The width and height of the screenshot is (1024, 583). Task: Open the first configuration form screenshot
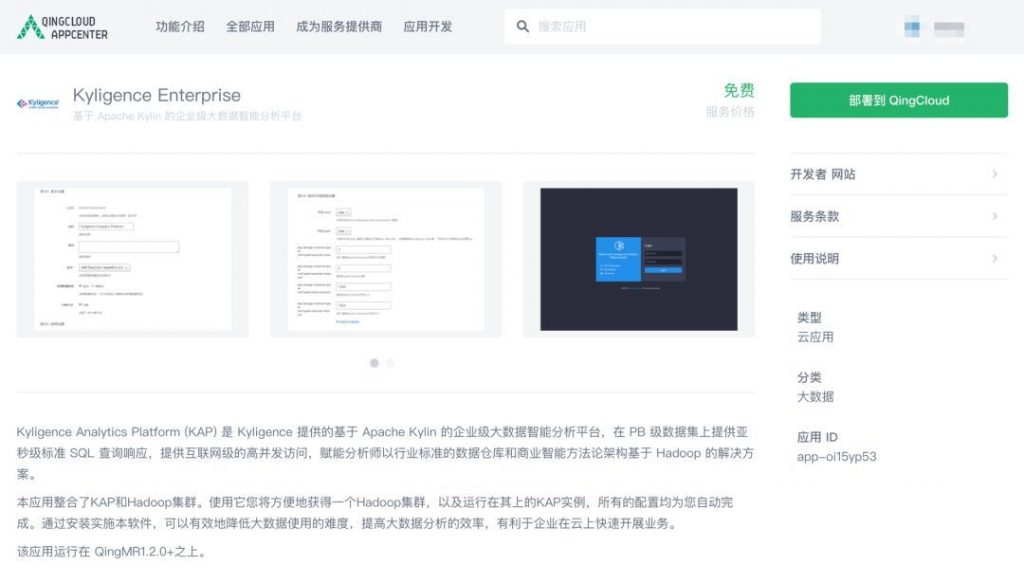coord(133,259)
